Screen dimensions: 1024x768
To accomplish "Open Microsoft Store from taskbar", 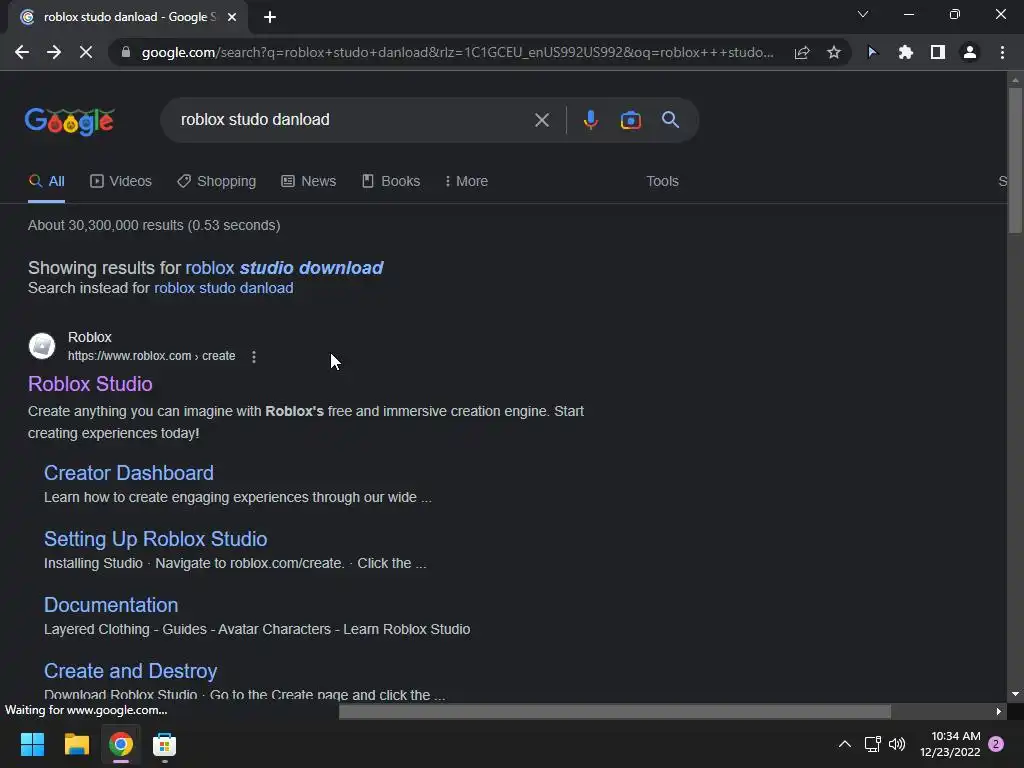I will coord(165,744).
